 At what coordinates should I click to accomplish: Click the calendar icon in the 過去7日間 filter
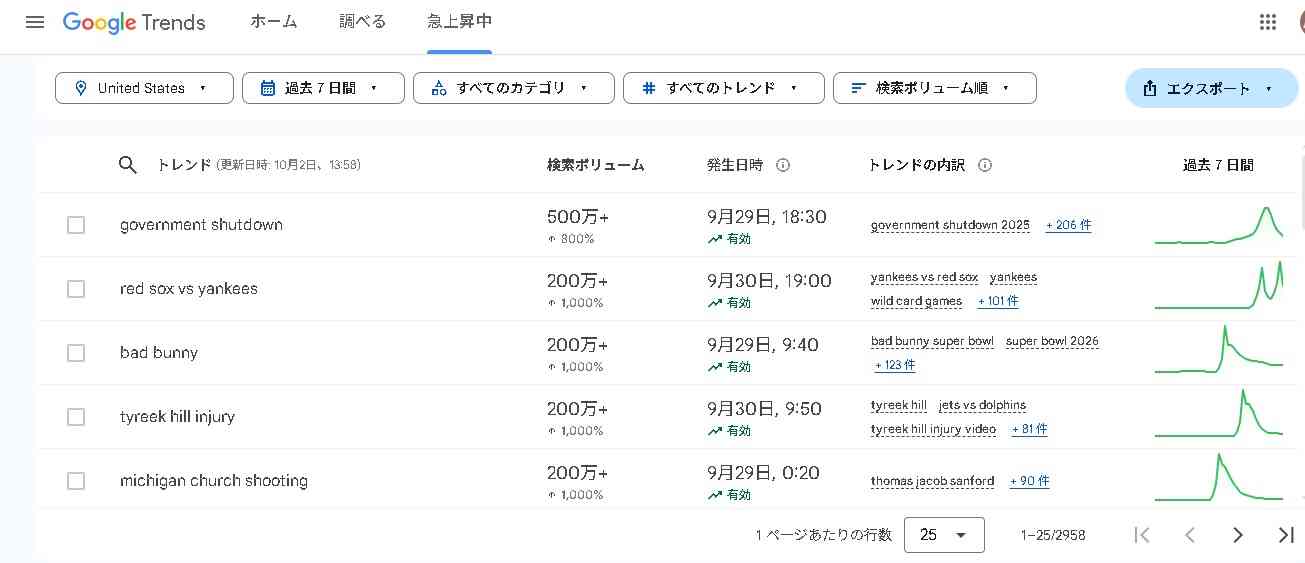[x=268, y=88]
